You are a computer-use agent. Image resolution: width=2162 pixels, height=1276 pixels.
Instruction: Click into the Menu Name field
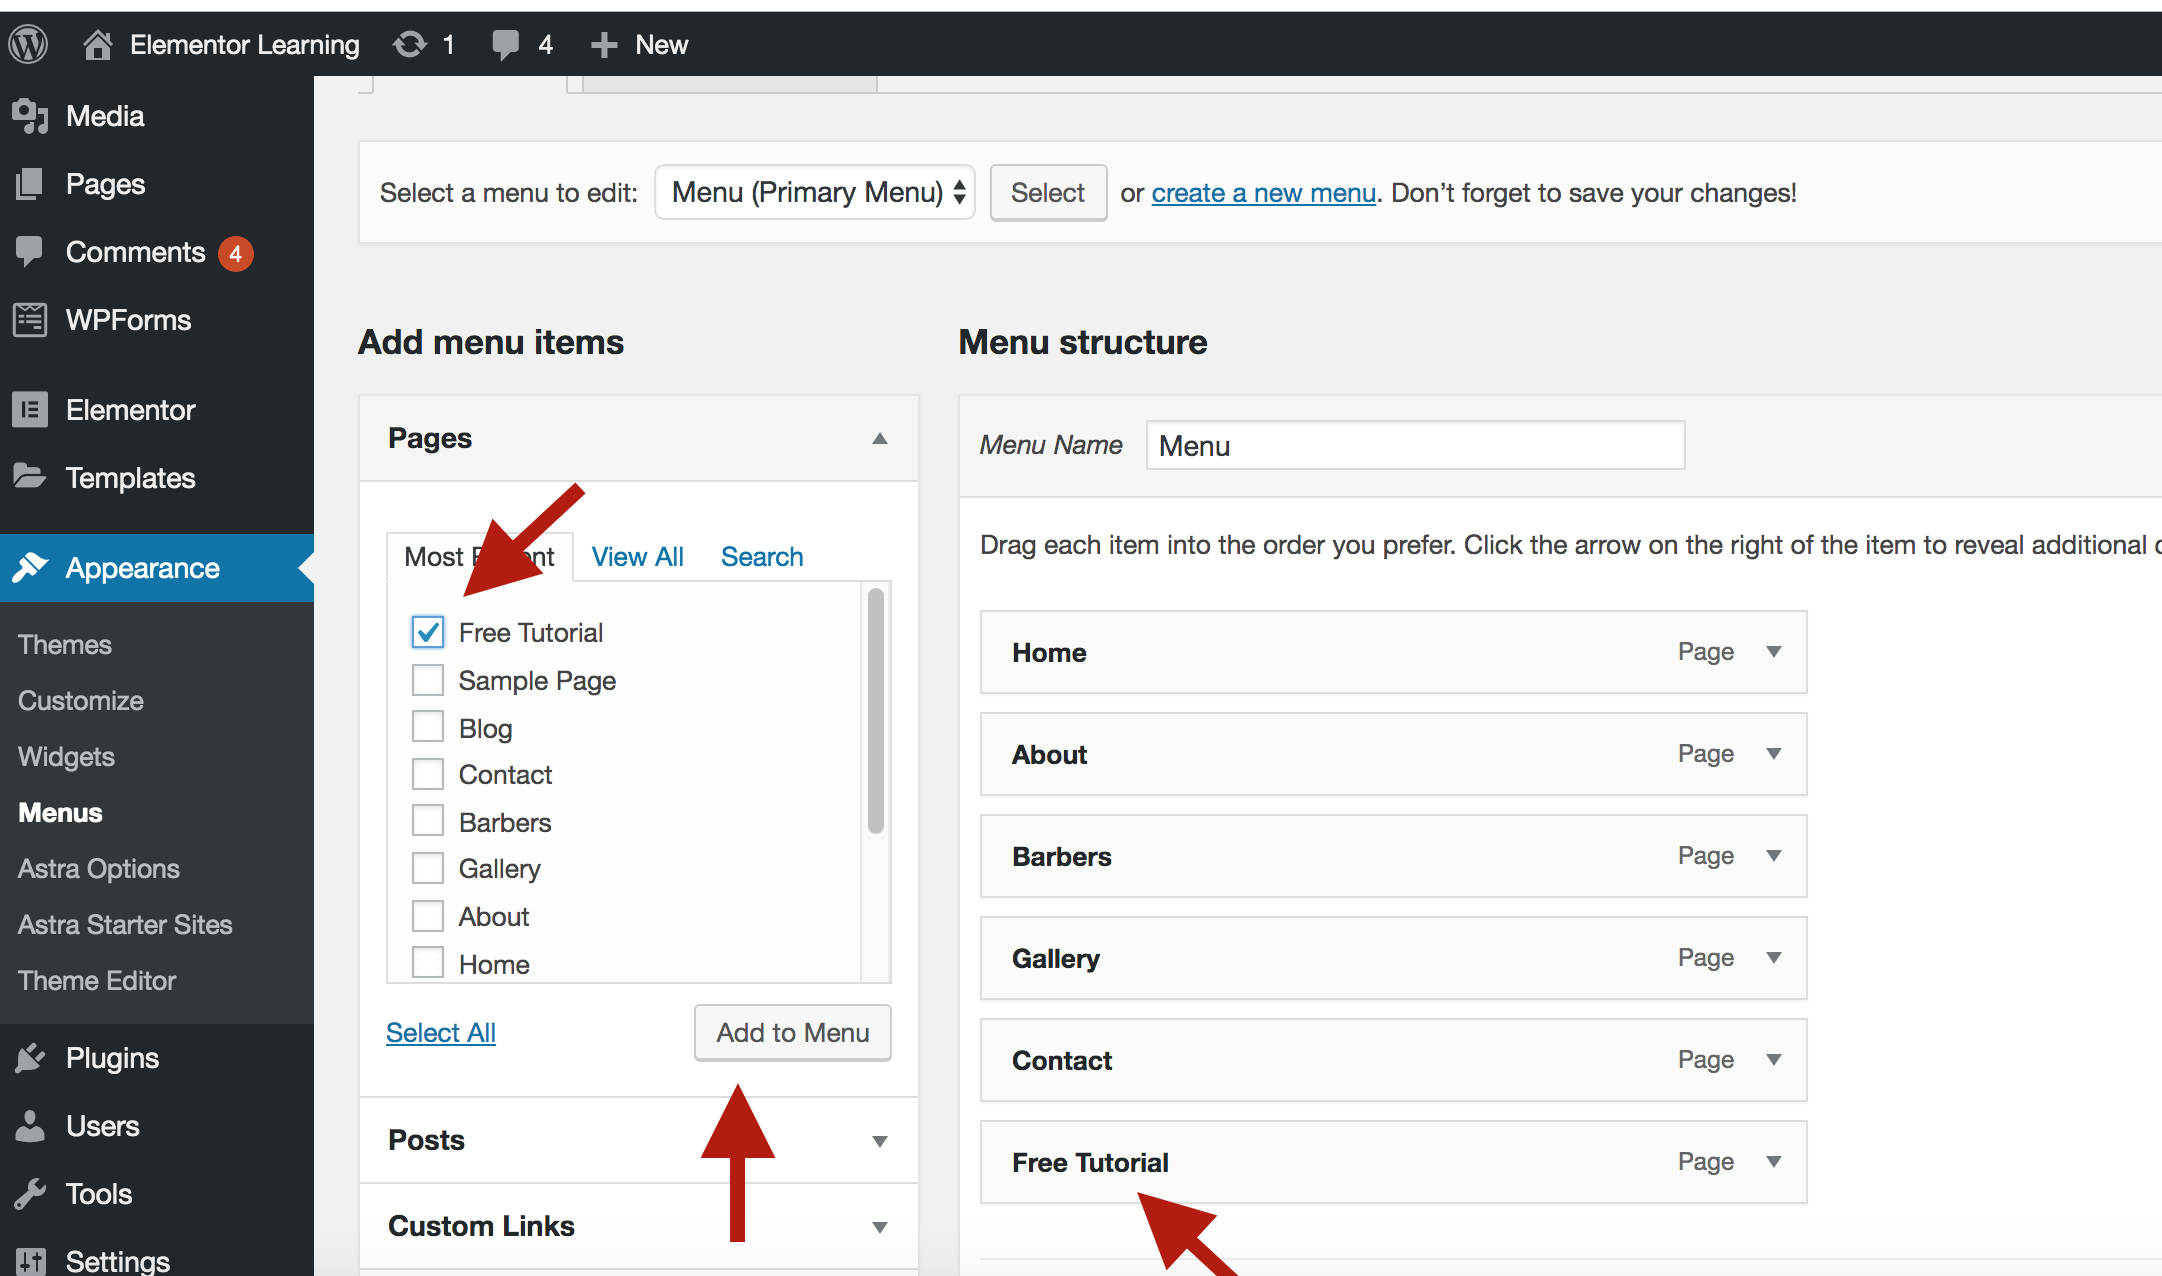click(x=1414, y=446)
